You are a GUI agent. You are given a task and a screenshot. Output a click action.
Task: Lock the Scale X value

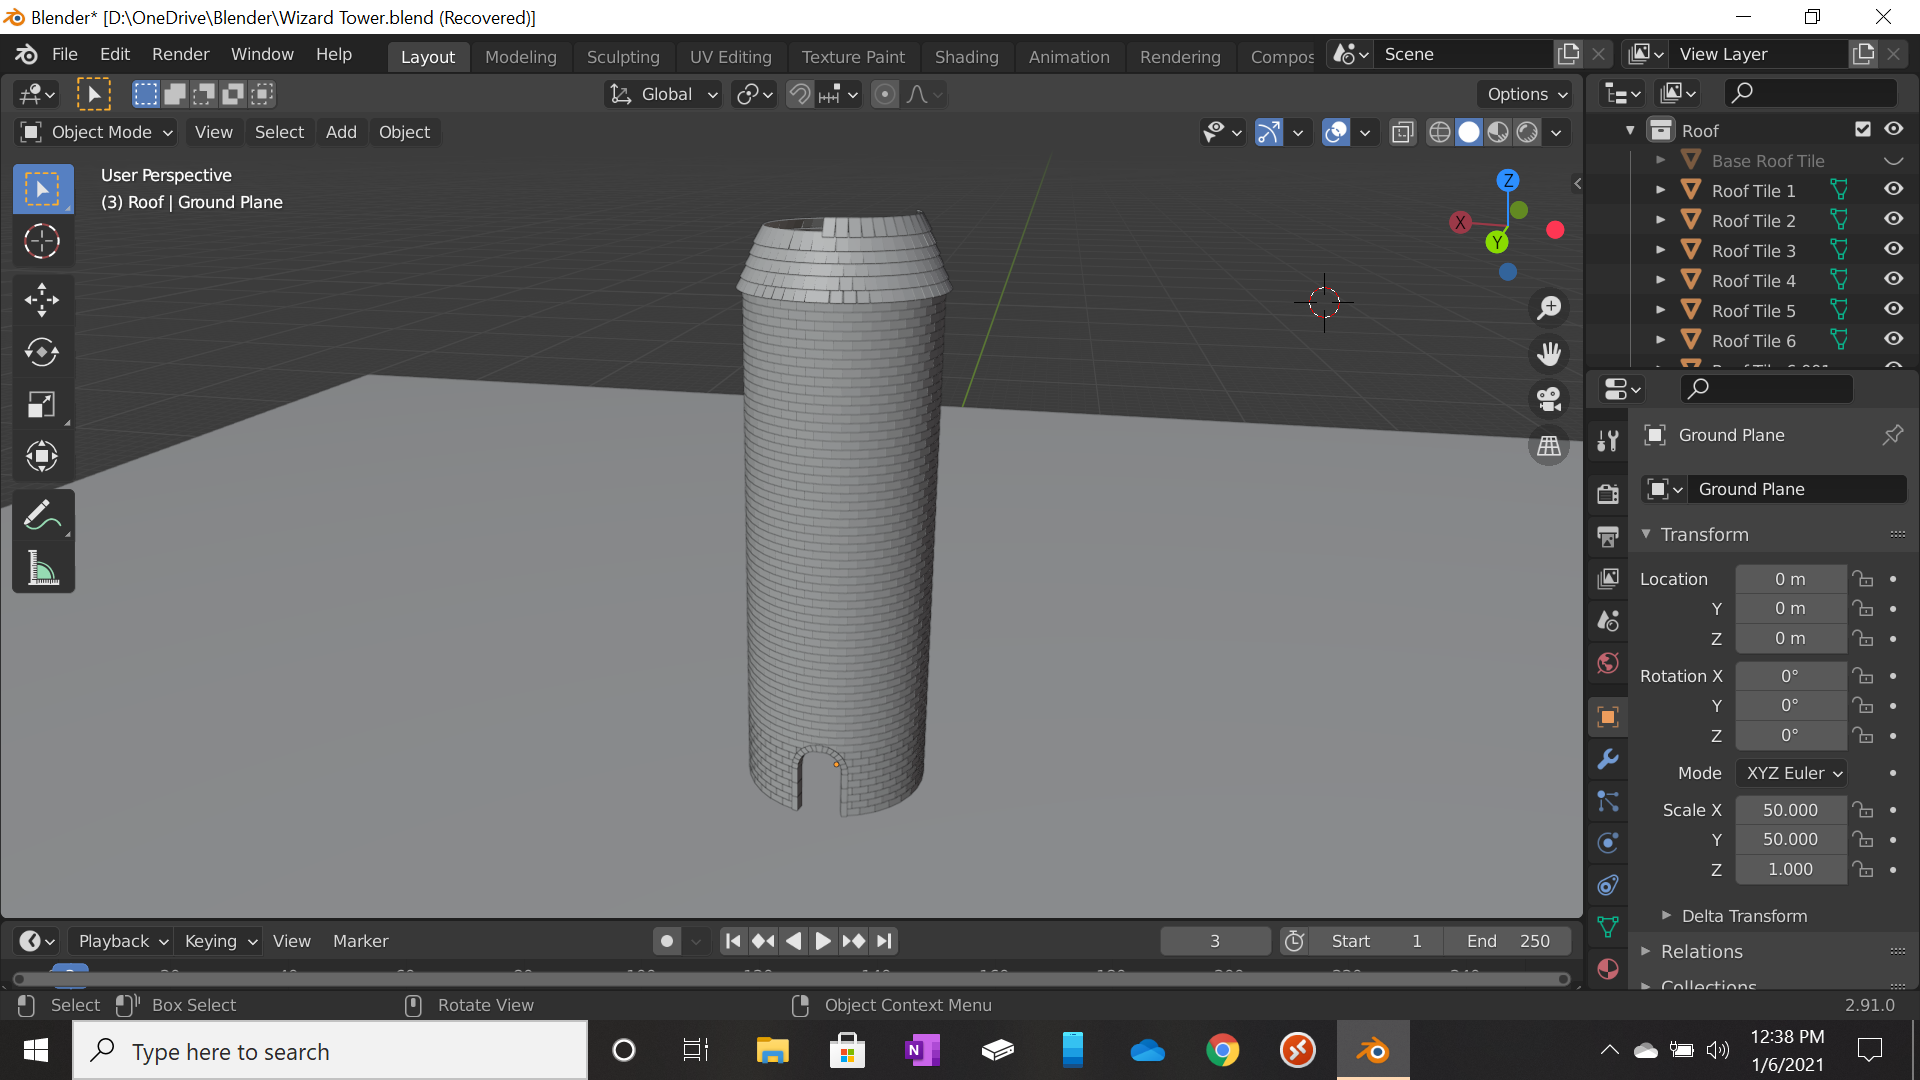click(x=1862, y=810)
